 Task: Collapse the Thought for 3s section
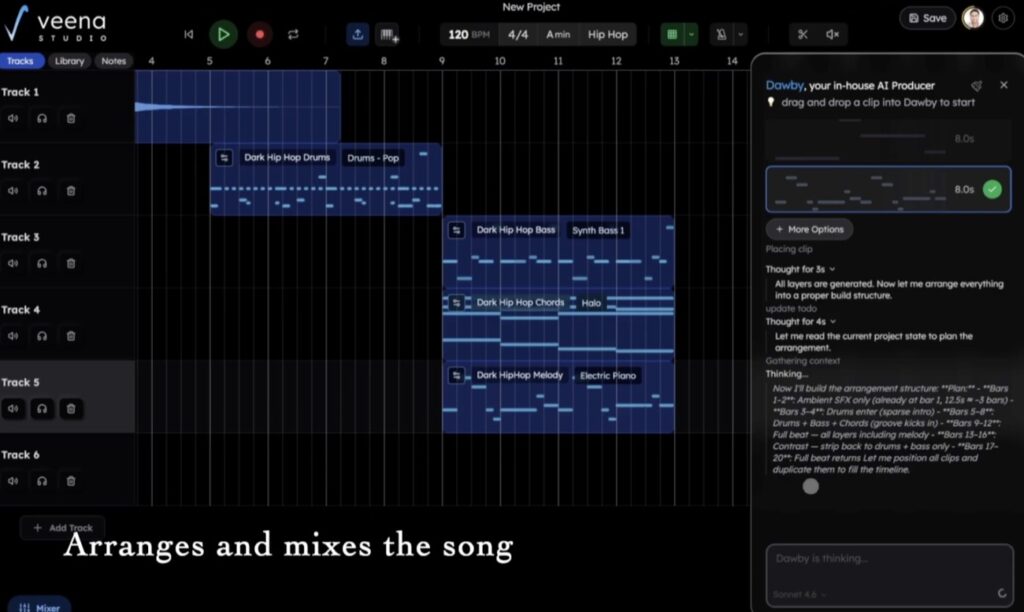[800, 269]
